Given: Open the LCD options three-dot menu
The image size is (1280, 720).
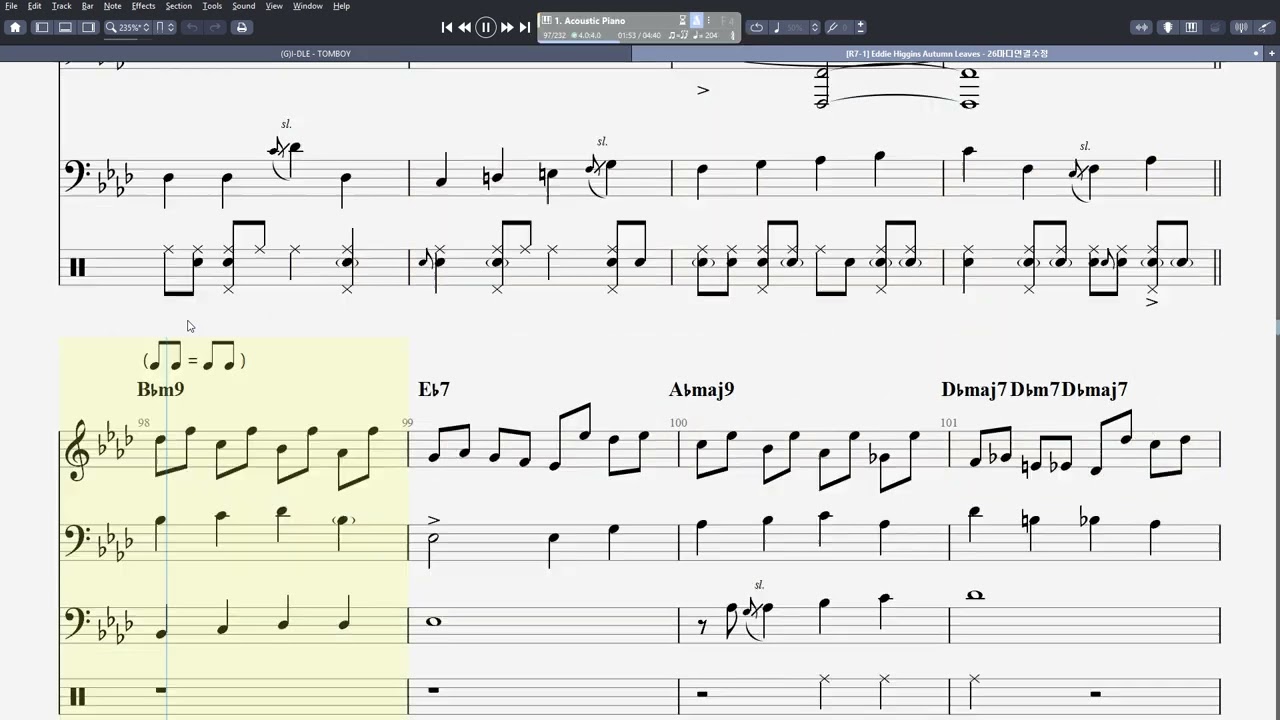Looking at the screenshot, I should tap(709, 20).
